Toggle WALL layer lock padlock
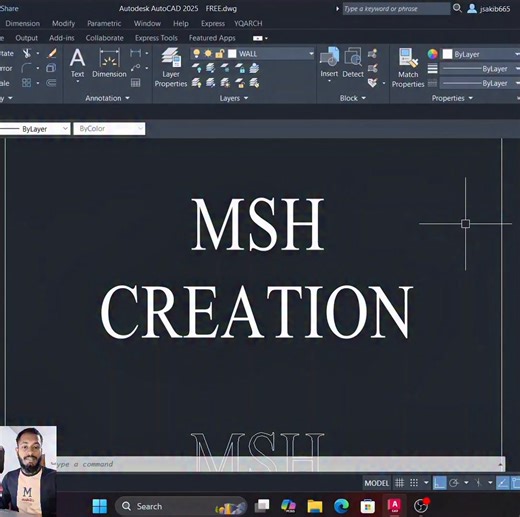The height and width of the screenshot is (517, 520). click(219, 53)
